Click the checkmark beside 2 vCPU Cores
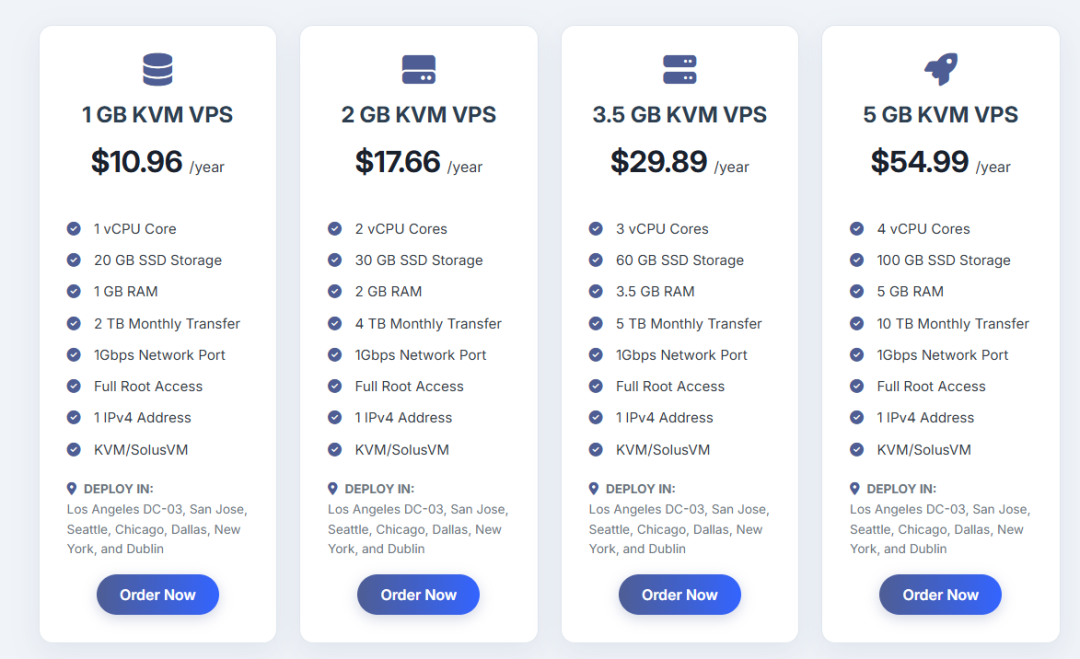Viewport: 1080px width, 659px height. pyautogui.click(x=335, y=229)
